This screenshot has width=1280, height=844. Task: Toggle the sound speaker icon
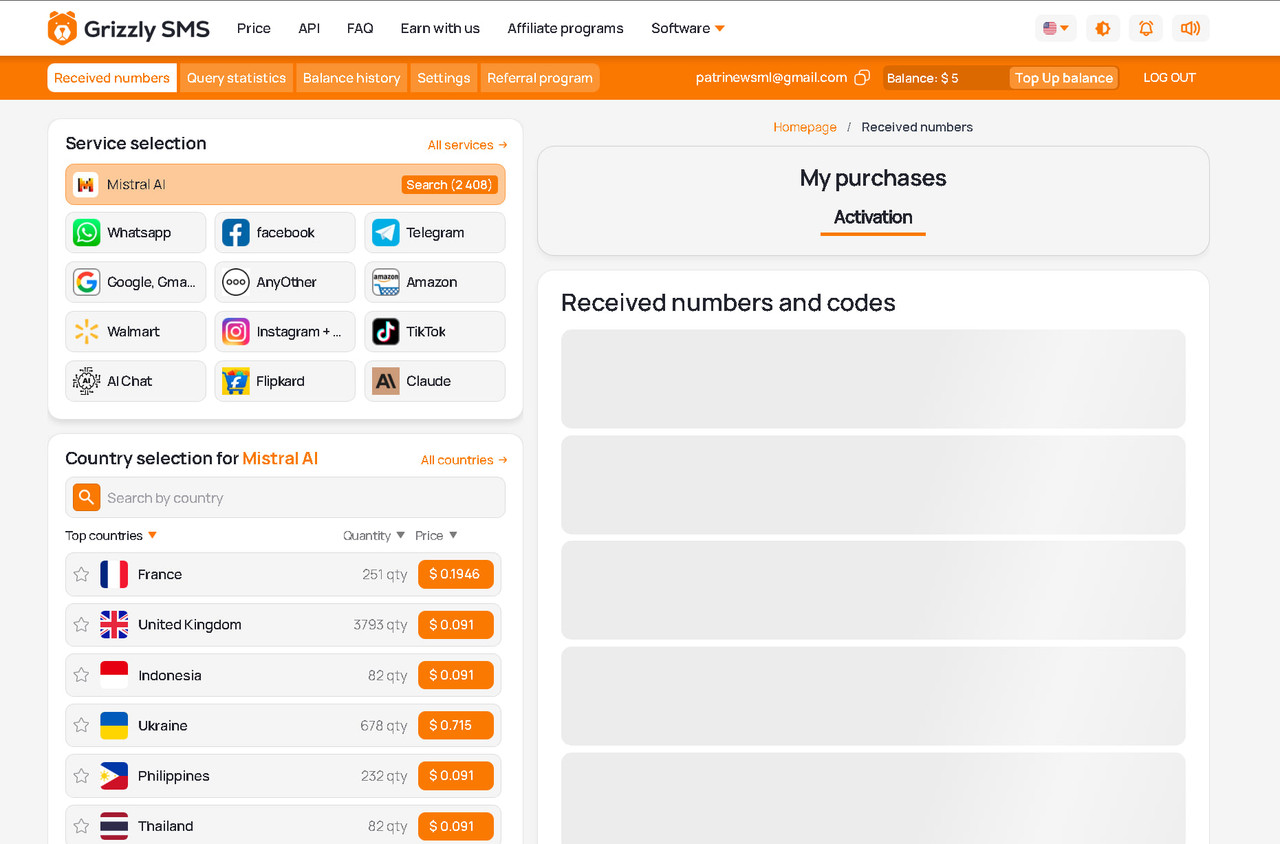[1190, 28]
